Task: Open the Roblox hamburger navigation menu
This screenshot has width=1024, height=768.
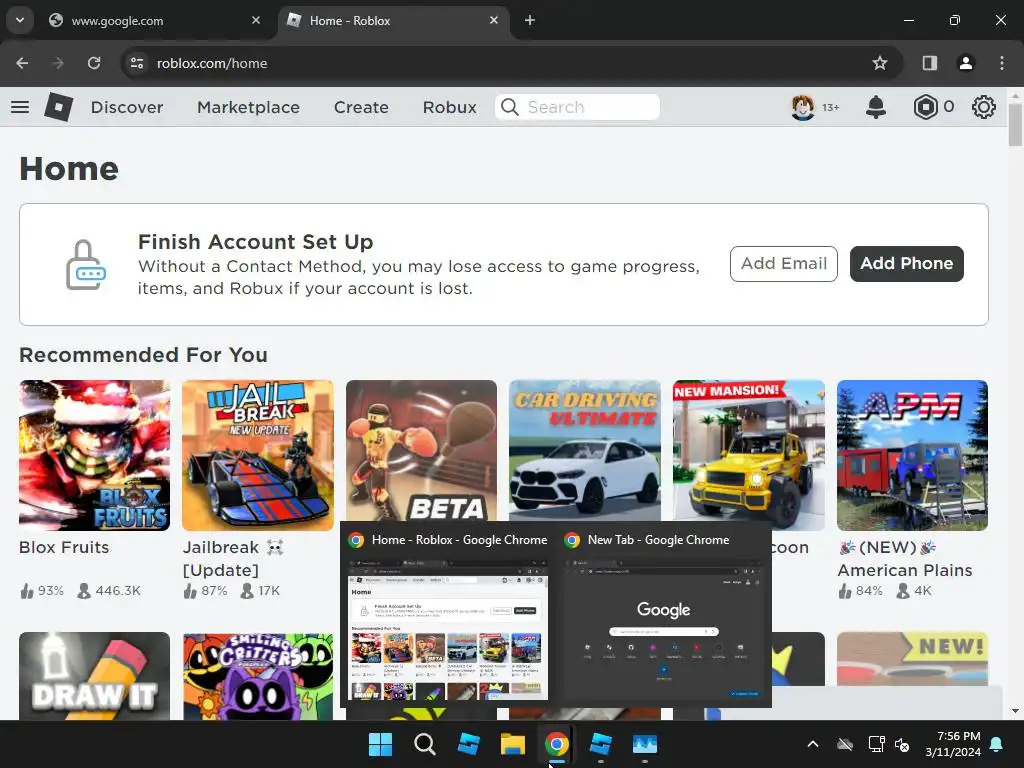Action: point(20,107)
